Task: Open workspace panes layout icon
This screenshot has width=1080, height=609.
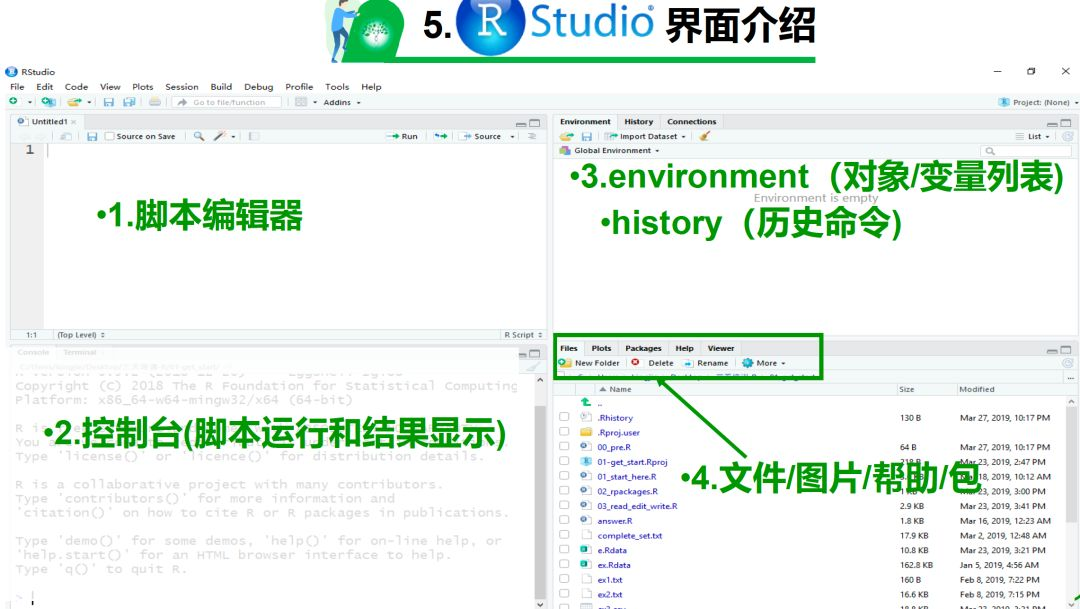Action: [301, 102]
